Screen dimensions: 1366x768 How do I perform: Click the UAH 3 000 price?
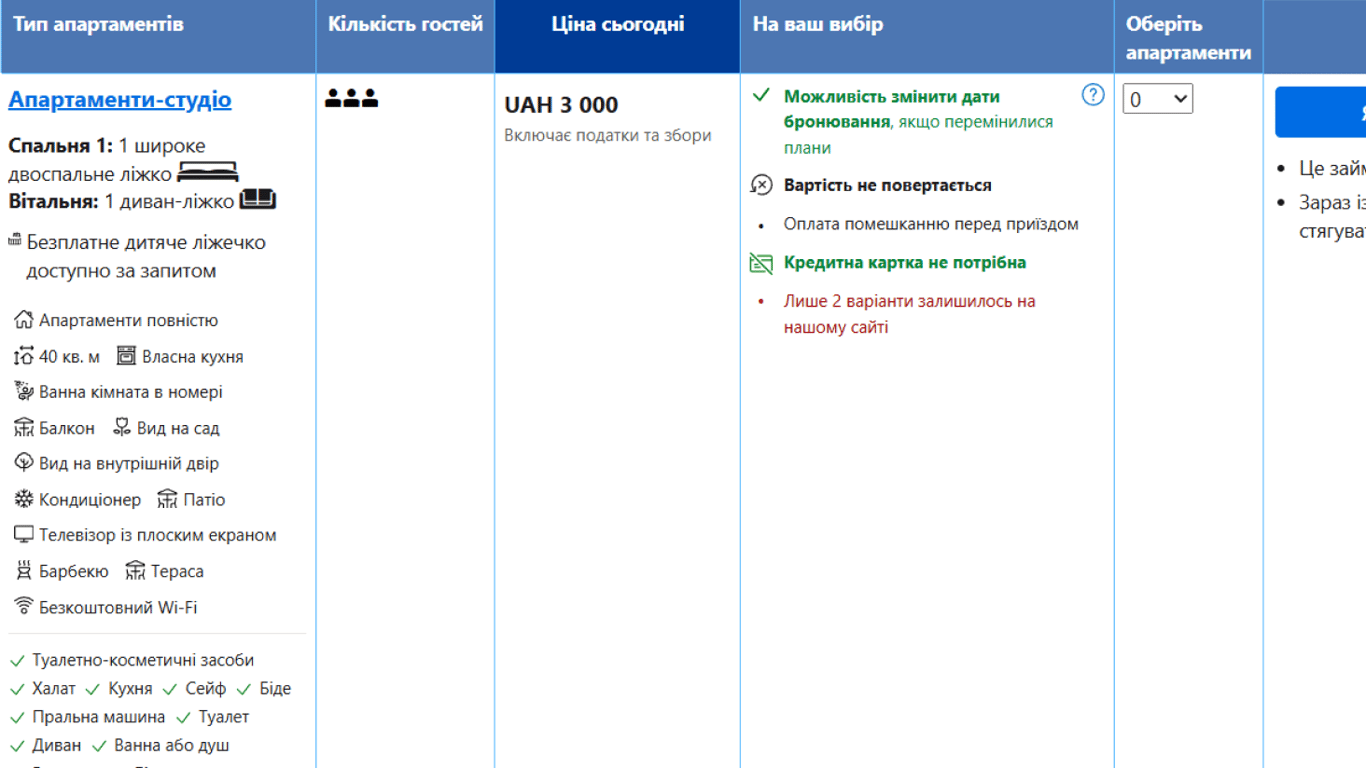[x=561, y=105]
